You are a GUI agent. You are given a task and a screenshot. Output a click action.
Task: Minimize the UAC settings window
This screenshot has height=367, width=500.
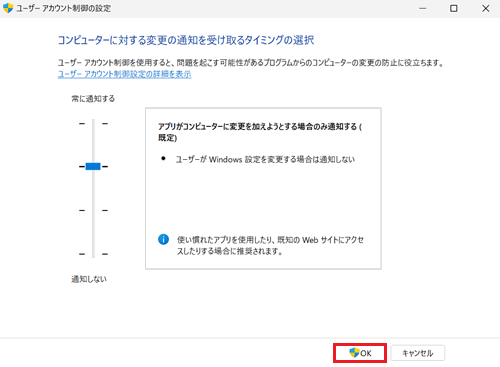click(x=423, y=8)
